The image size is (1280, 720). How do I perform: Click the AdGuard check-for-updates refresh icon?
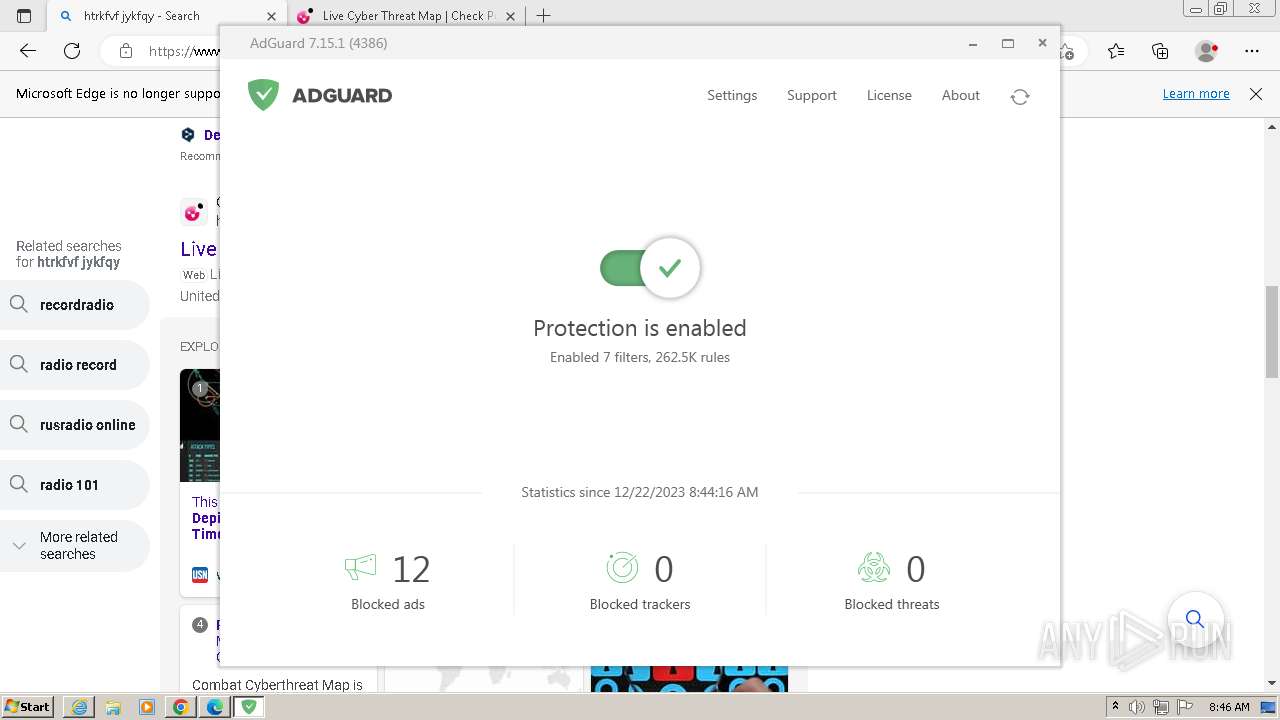pos(1020,96)
